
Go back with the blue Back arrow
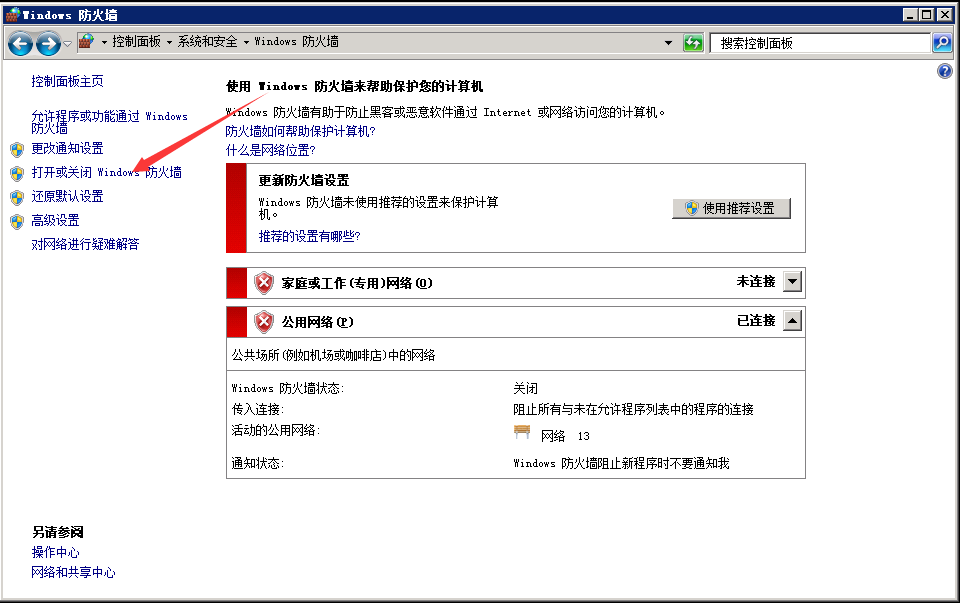click(20, 43)
